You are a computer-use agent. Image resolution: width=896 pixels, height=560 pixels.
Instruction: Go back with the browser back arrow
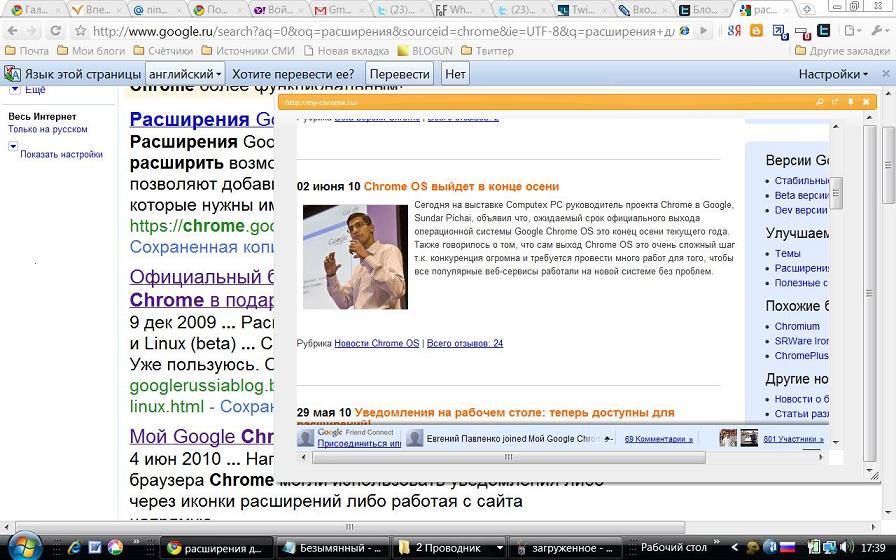click(13, 31)
